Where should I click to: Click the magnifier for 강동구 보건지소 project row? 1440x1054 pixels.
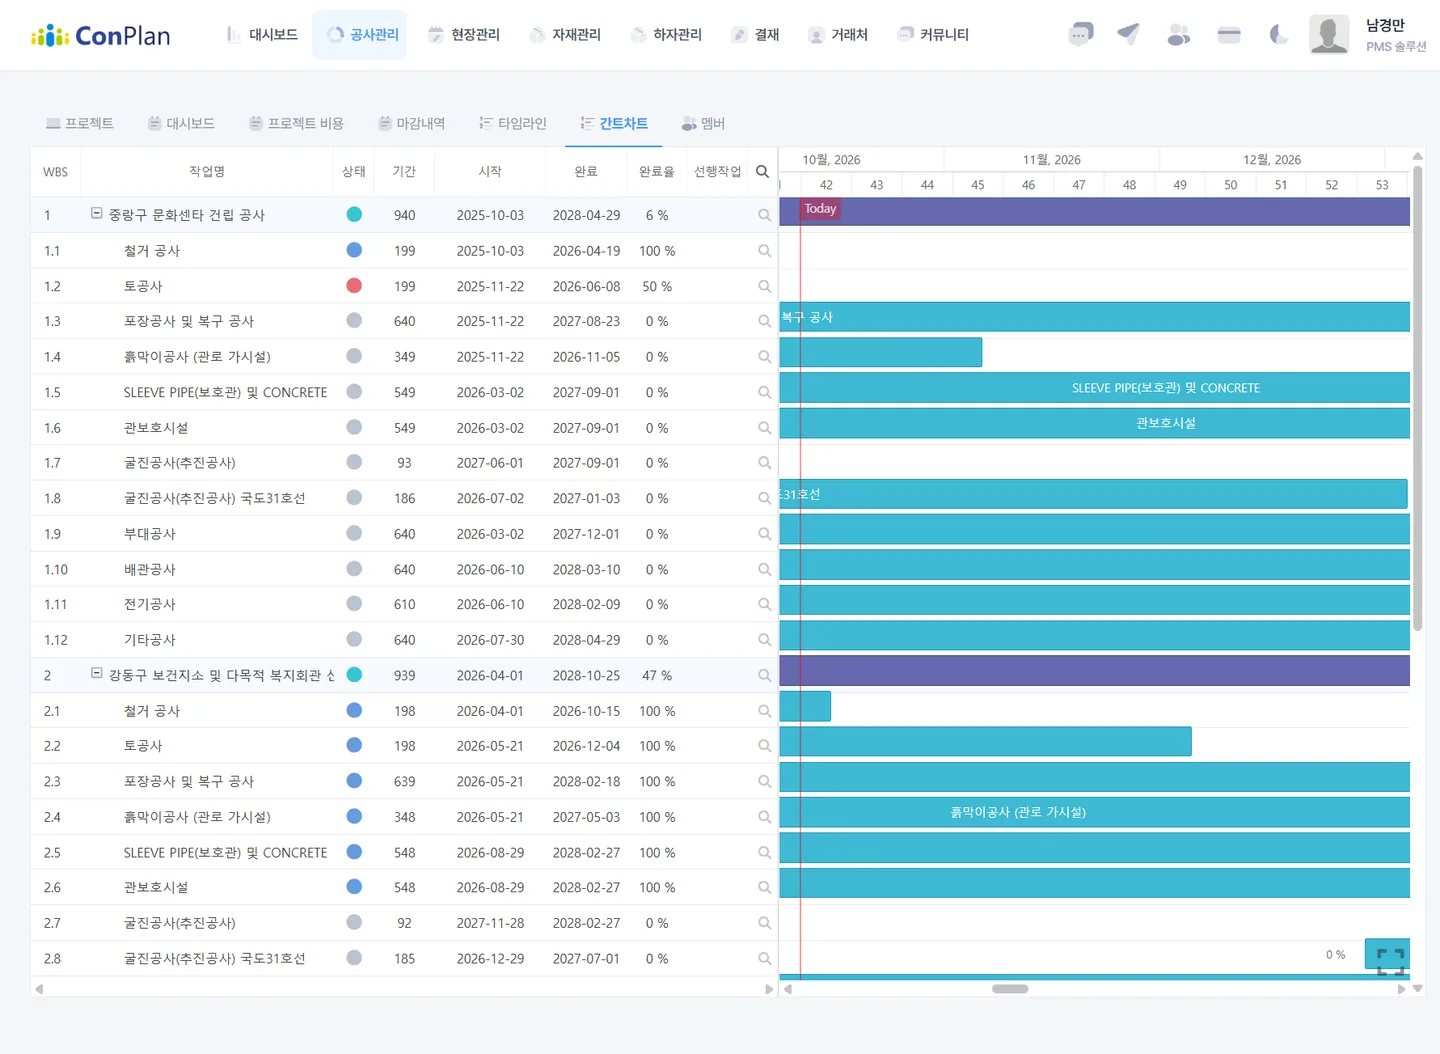click(x=764, y=676)
